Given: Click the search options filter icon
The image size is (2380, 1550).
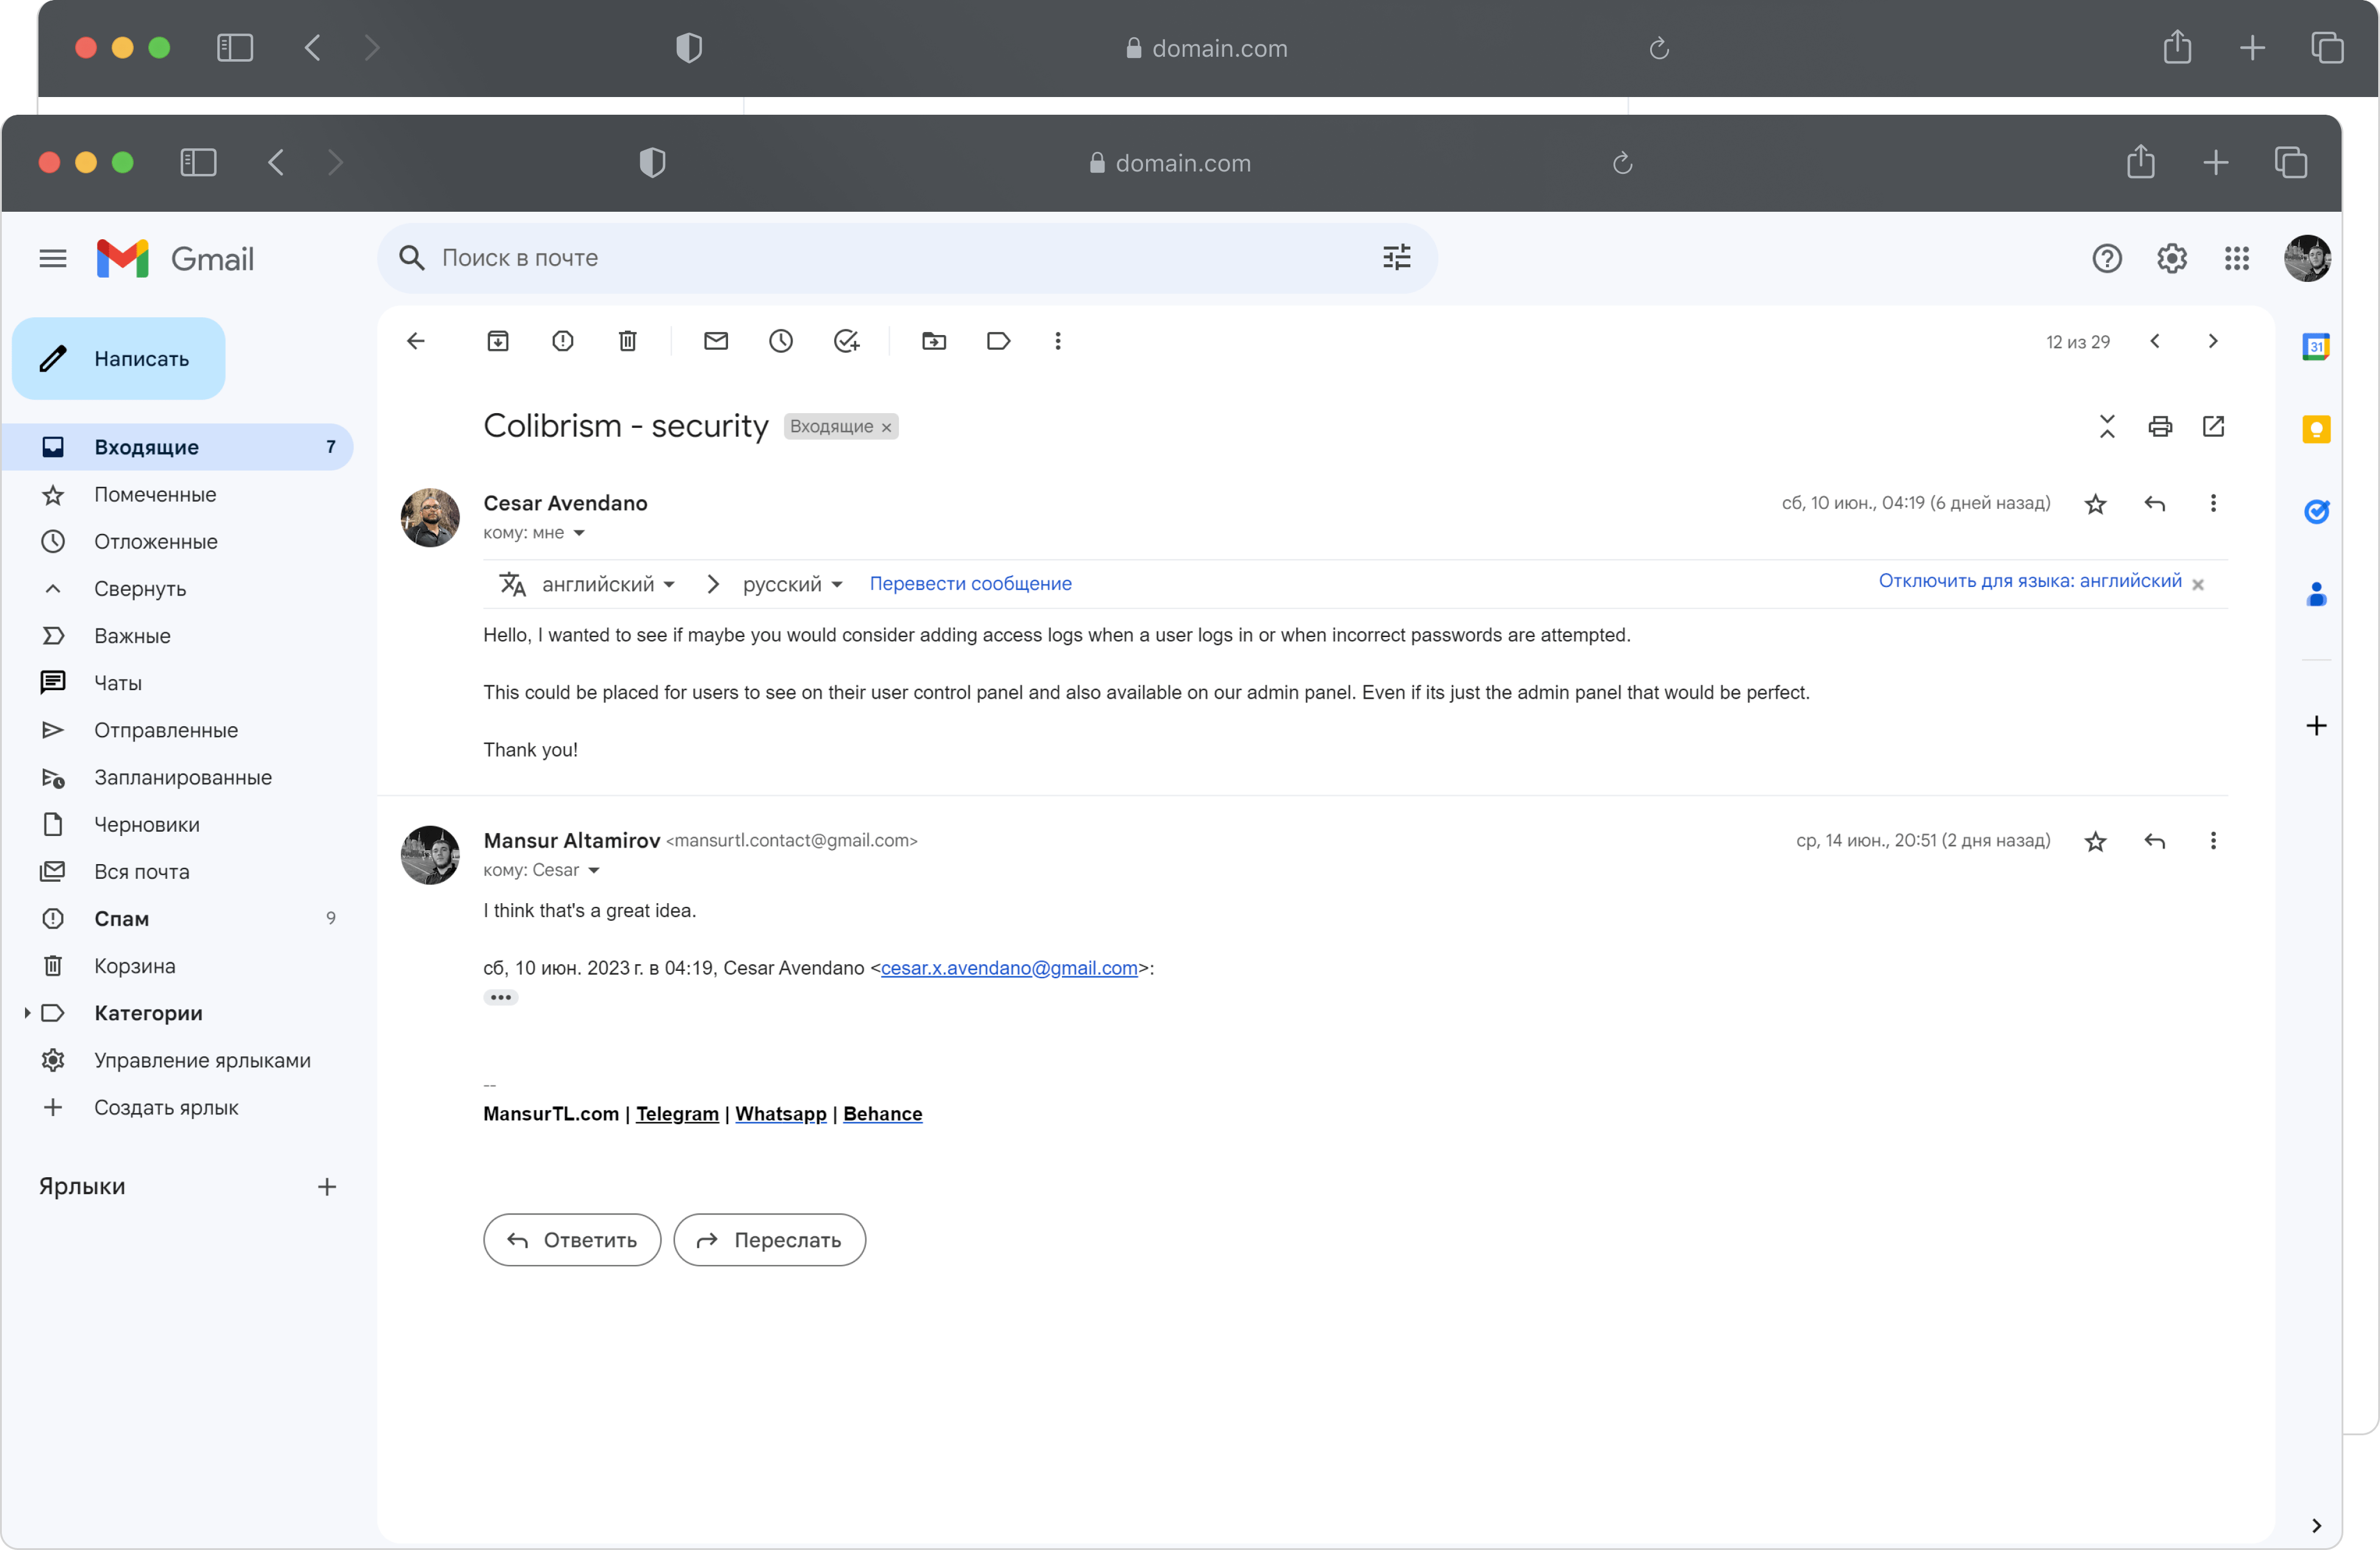Looking at the screenshot, I should click(1396, 258).
